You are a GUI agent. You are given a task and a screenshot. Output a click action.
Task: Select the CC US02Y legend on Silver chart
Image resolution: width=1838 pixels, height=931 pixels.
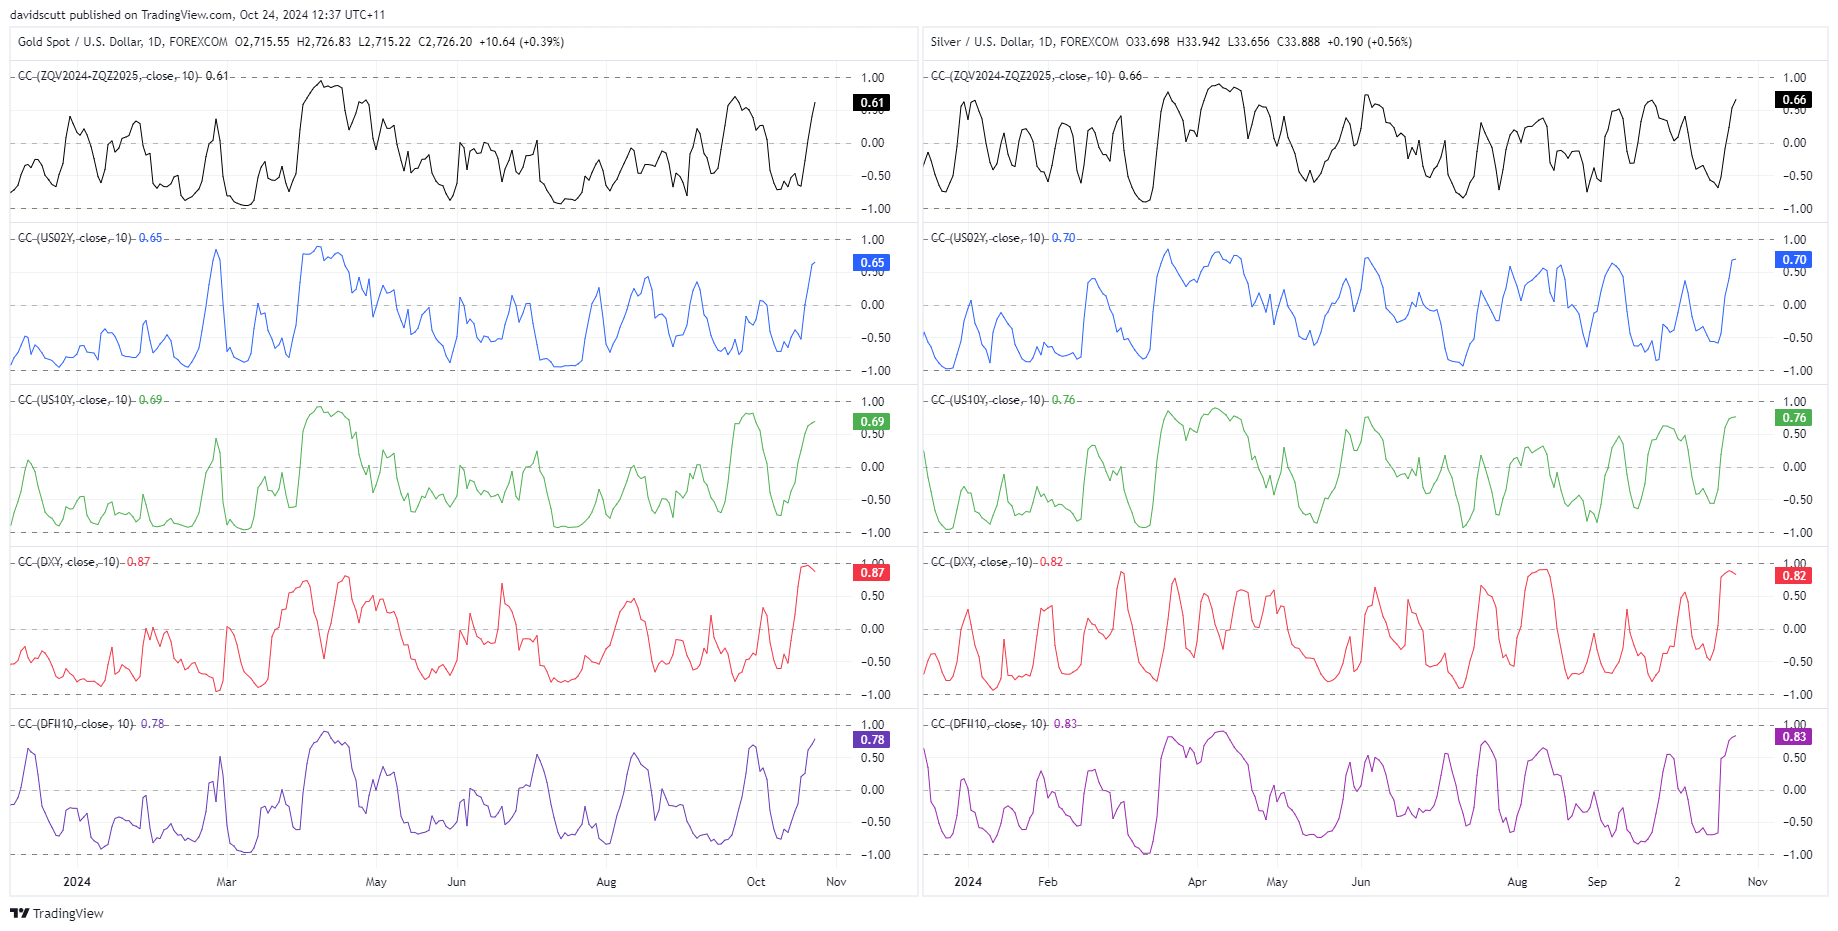click(x=1003, y=238)
